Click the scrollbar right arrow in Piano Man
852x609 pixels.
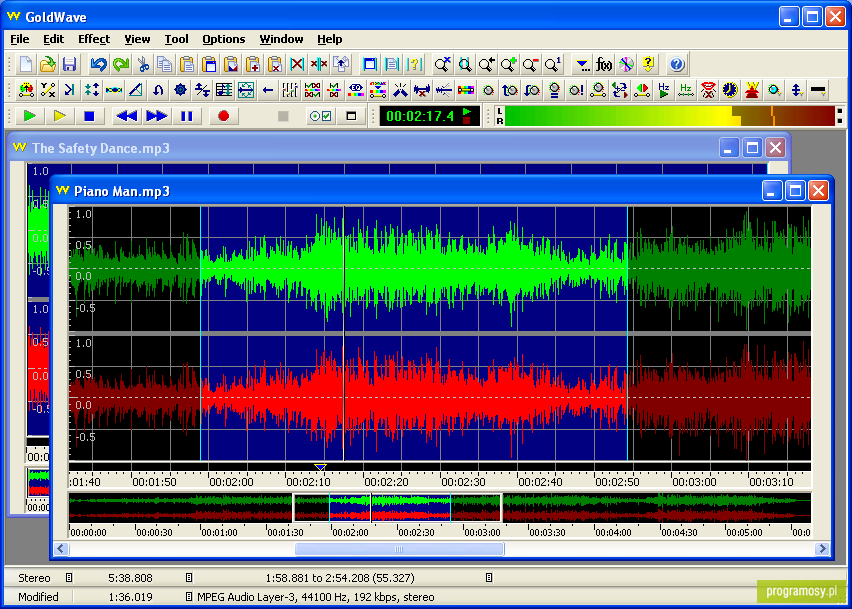coord(822,549)
